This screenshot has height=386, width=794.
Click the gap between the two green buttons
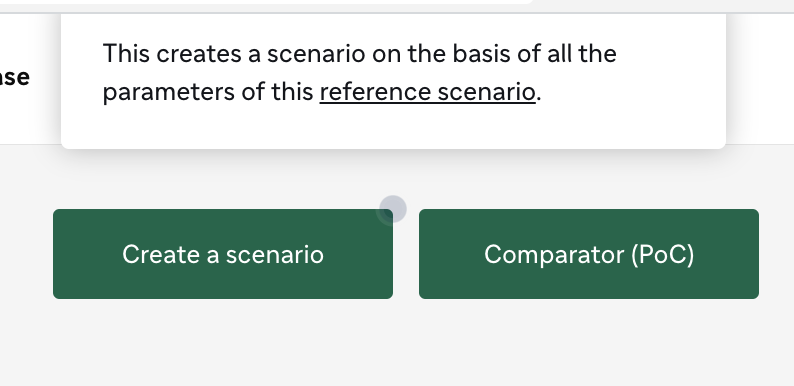406,254
